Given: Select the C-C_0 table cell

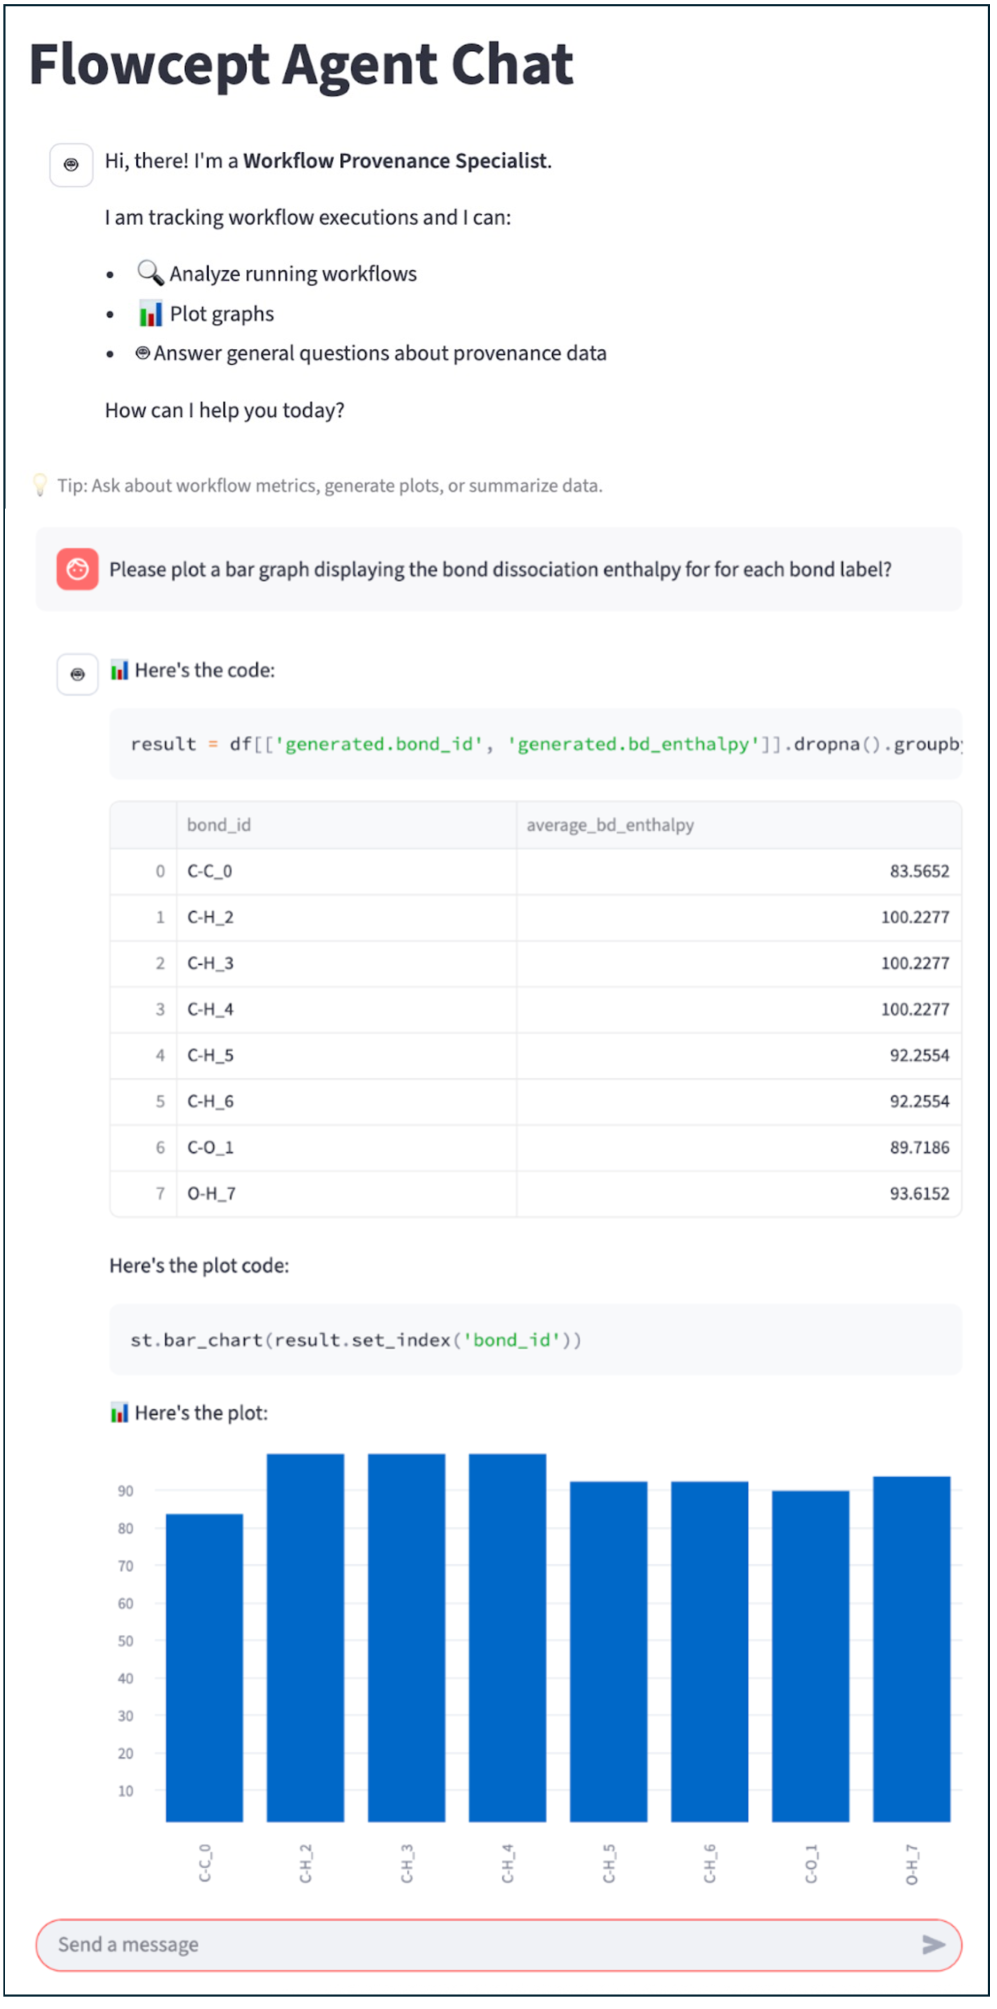Looking at the screenshot, I should click(x=347, y=871).
